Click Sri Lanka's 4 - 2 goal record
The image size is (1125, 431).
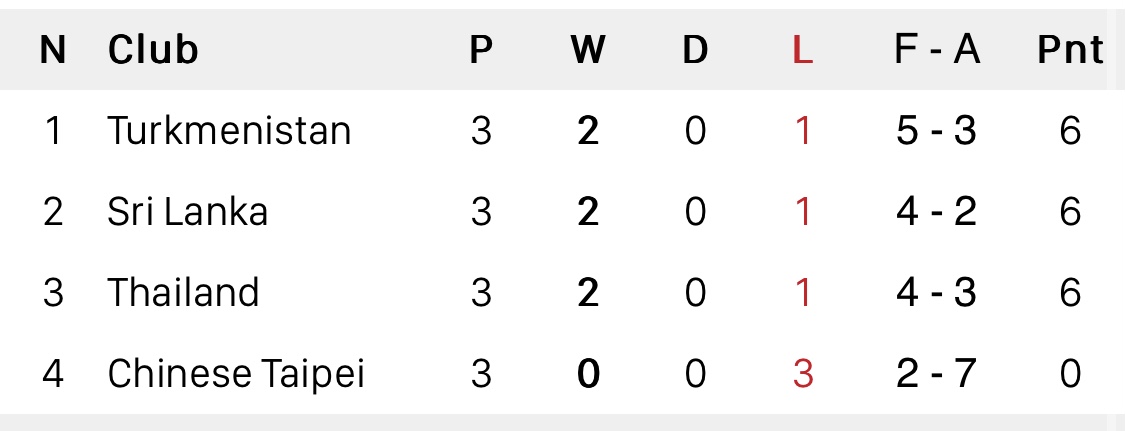tap(936, 212)
